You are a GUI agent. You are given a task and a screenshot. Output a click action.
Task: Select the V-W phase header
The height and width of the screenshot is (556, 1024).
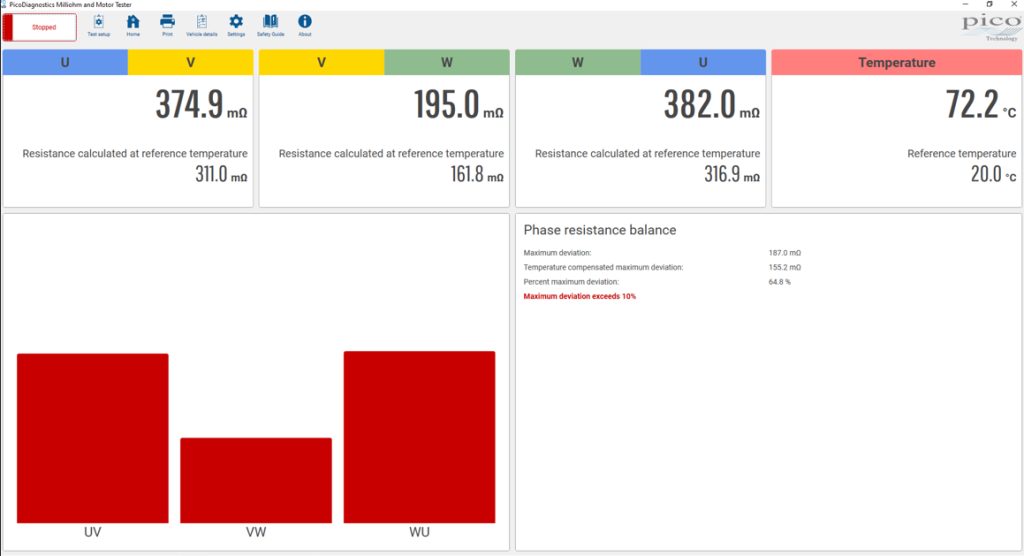[384, 63]
